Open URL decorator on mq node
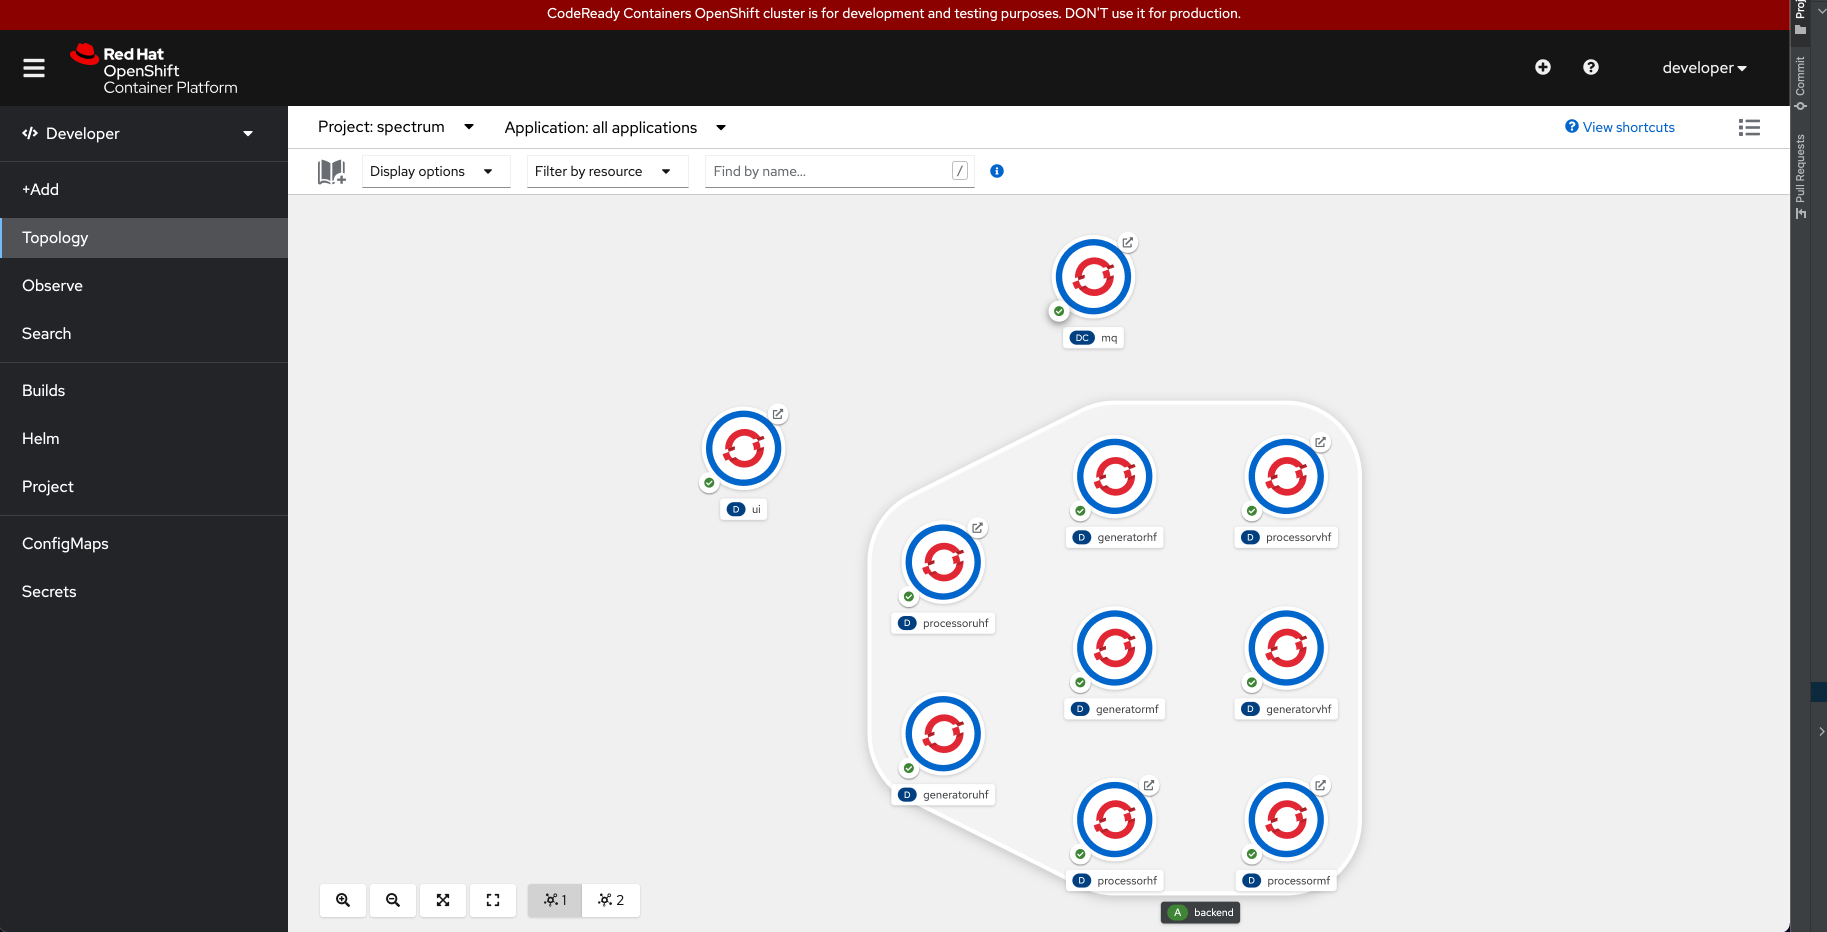This screenshot has width=1827, height=932. click(1128, 243)
